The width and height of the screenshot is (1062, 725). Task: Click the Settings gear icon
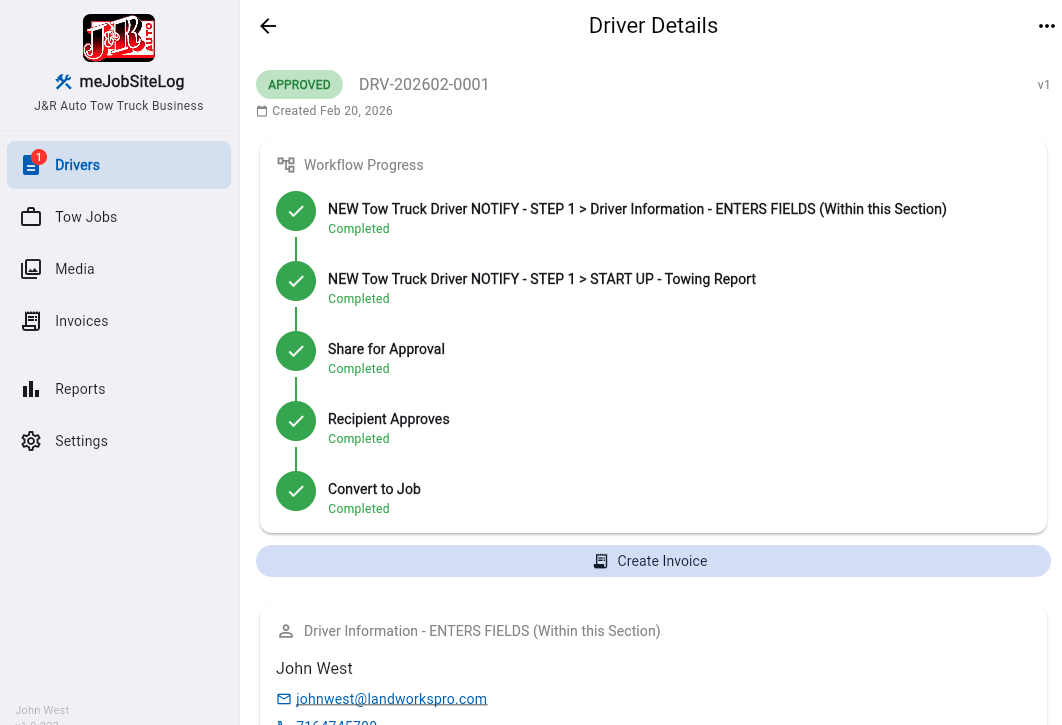click(x=31, y=440)
